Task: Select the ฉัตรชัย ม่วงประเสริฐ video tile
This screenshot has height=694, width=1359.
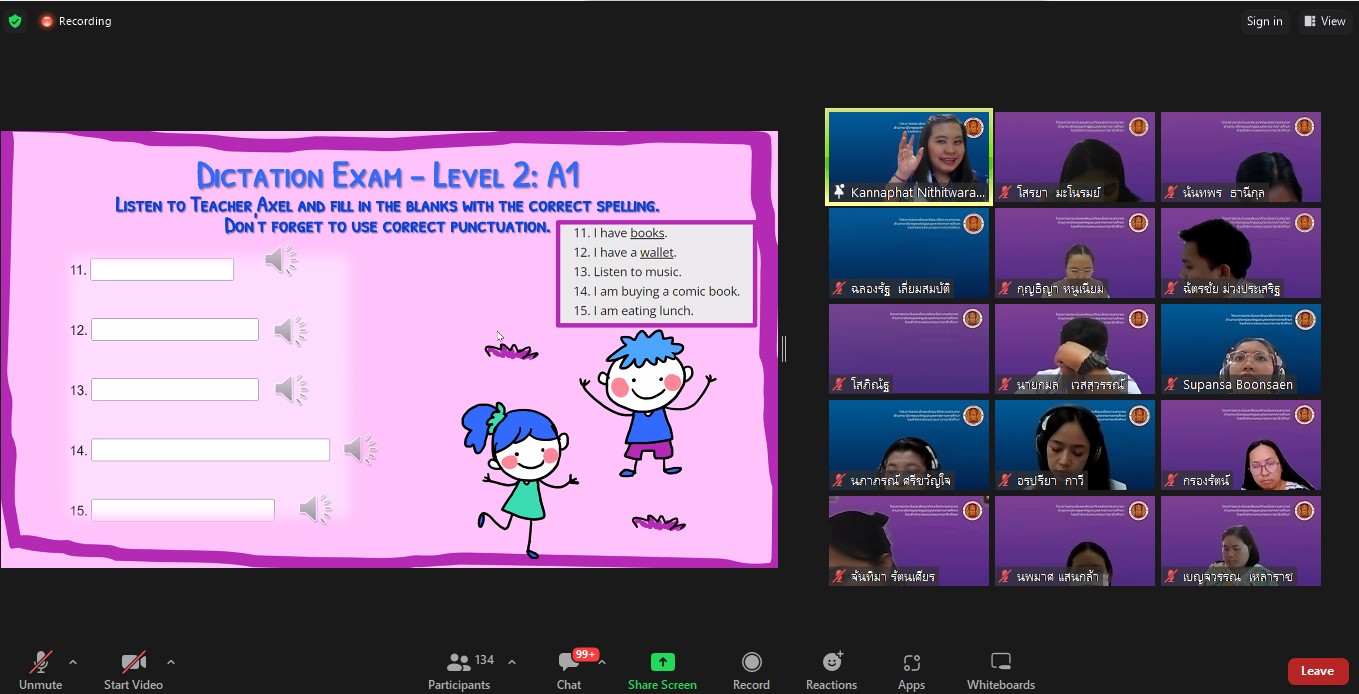Action: click(1241, 253)
